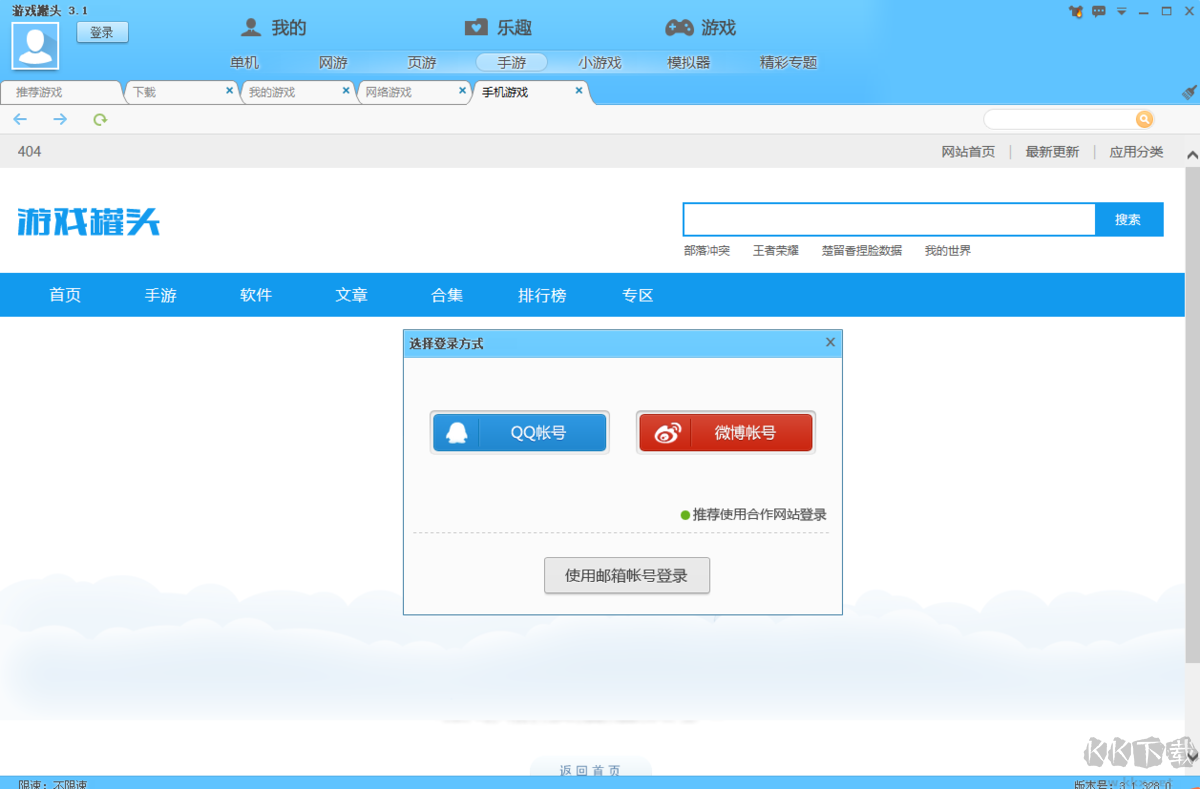Click the 使用邮箱帐号登录 button
This screenshot has height=789, width=1200.
pyautogui.click(x=627, y=575)
